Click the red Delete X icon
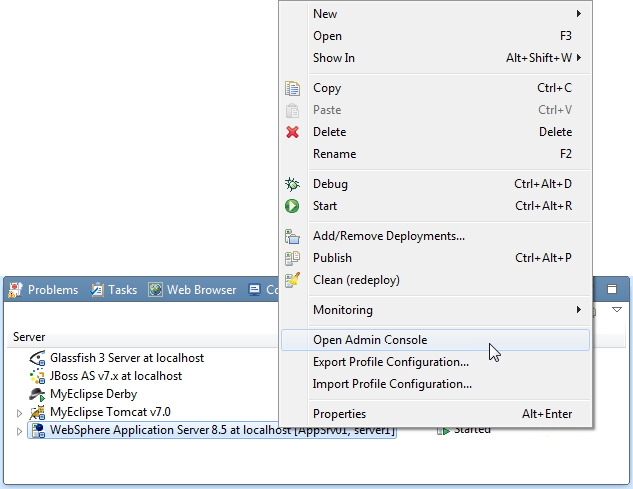 point(292,132)
